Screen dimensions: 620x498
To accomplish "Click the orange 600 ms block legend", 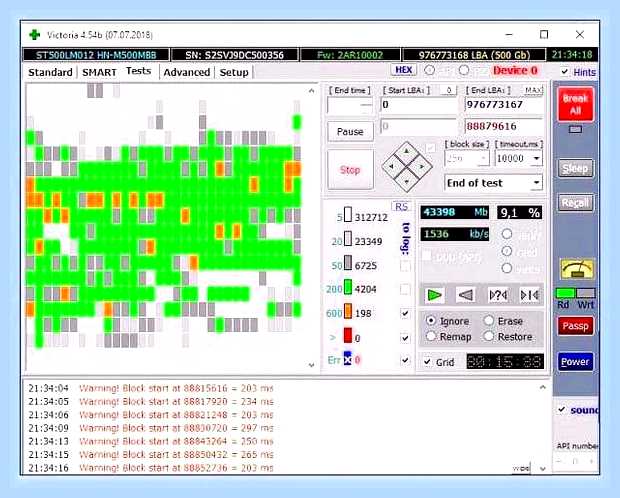I will 348,311.
